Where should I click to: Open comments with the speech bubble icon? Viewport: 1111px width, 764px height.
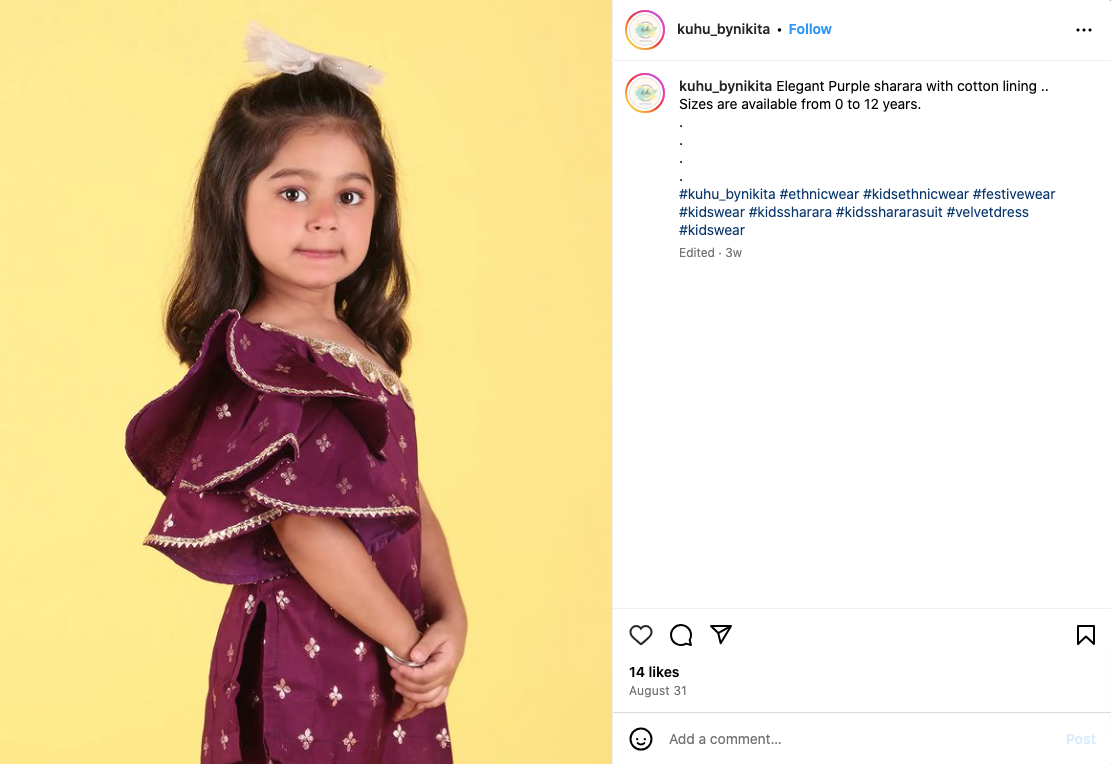(681, 635)
